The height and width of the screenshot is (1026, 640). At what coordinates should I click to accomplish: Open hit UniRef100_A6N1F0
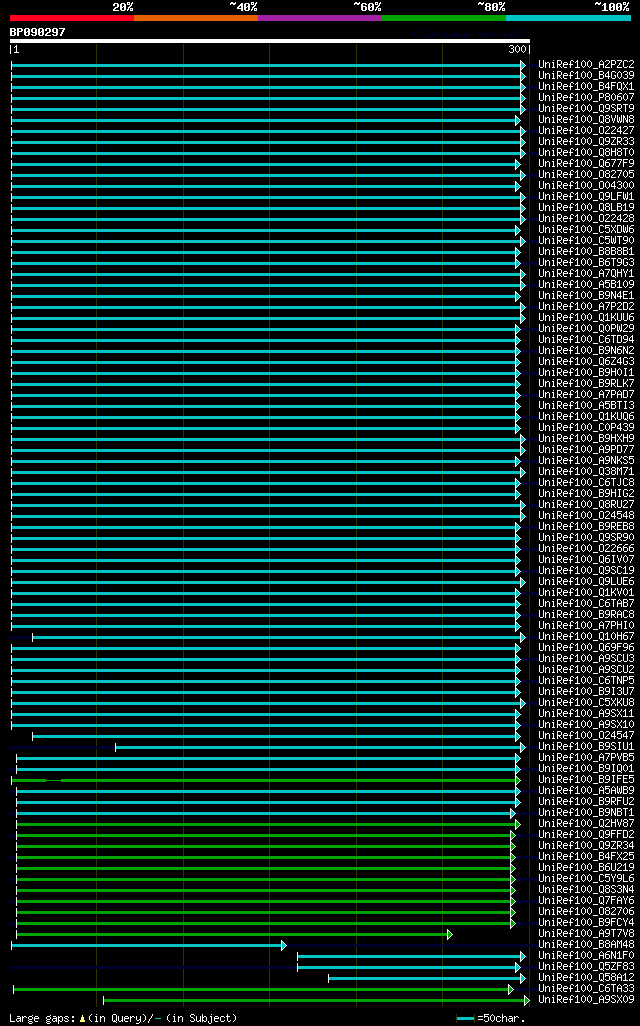(x=586, y=955)
